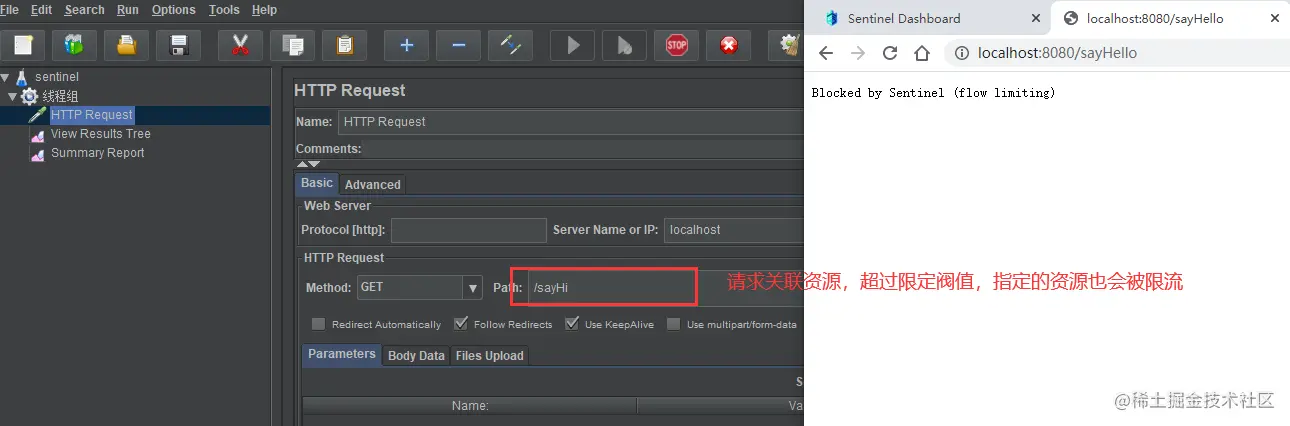Toggle the Use multipart/form-data checkbox
Screen dimensions: 1290x426
pos(673,324)
